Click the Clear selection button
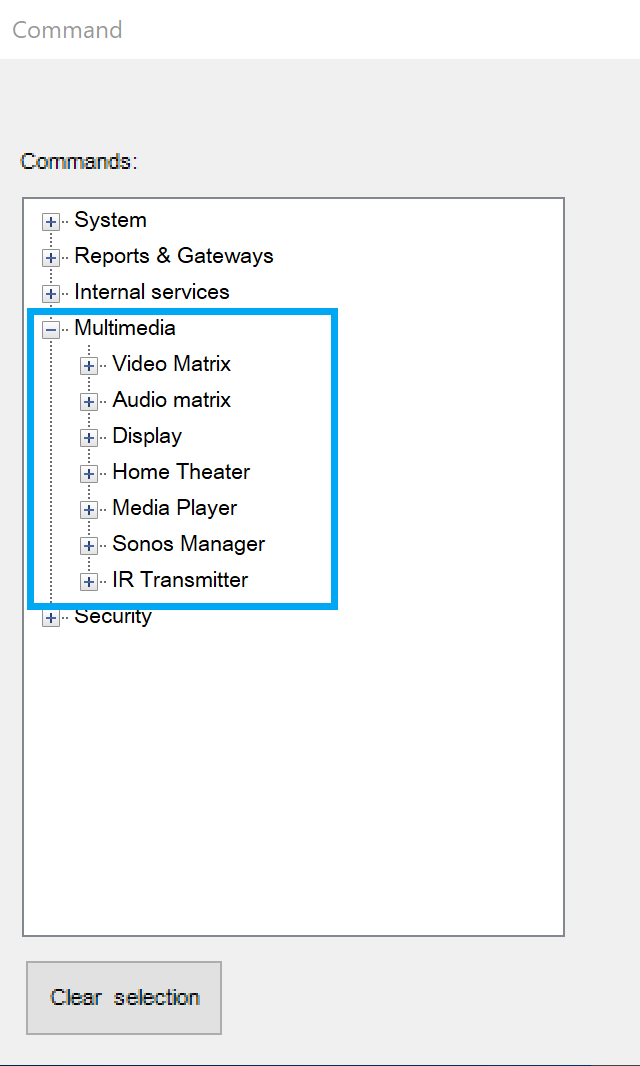640x1066 pixels. point(124,997)
